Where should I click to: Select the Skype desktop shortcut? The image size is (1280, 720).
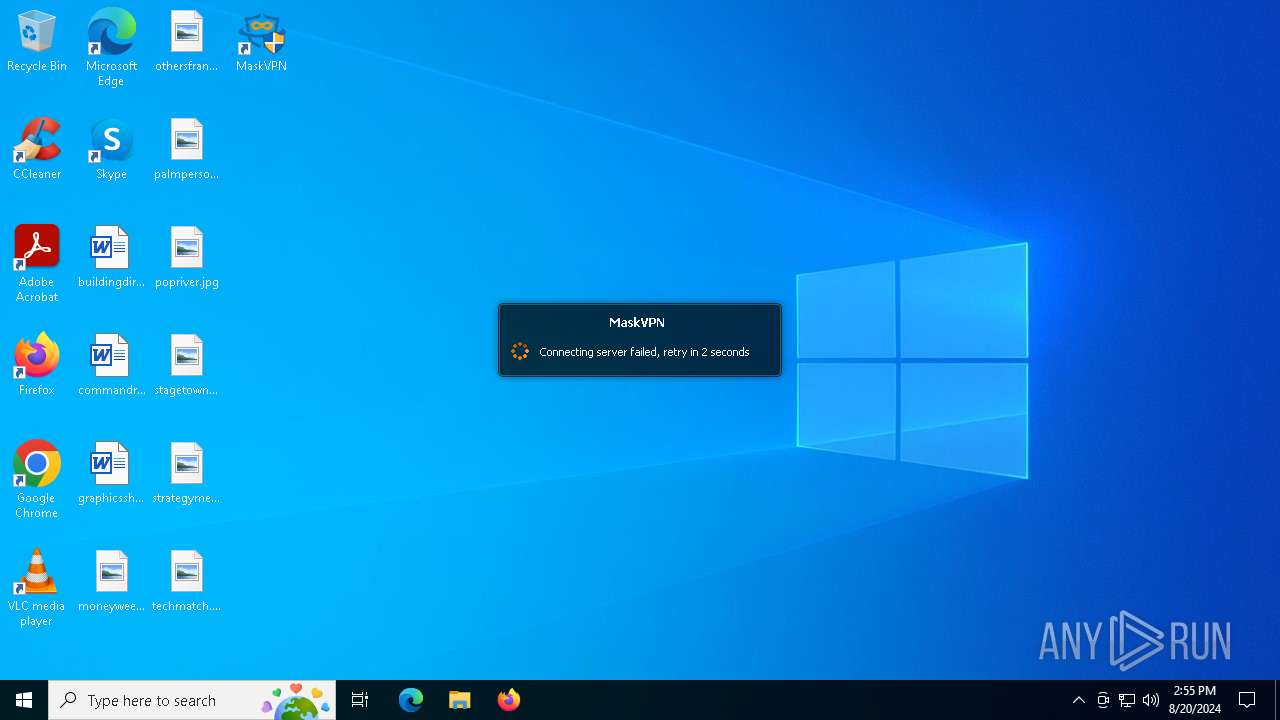click(111, 150)
